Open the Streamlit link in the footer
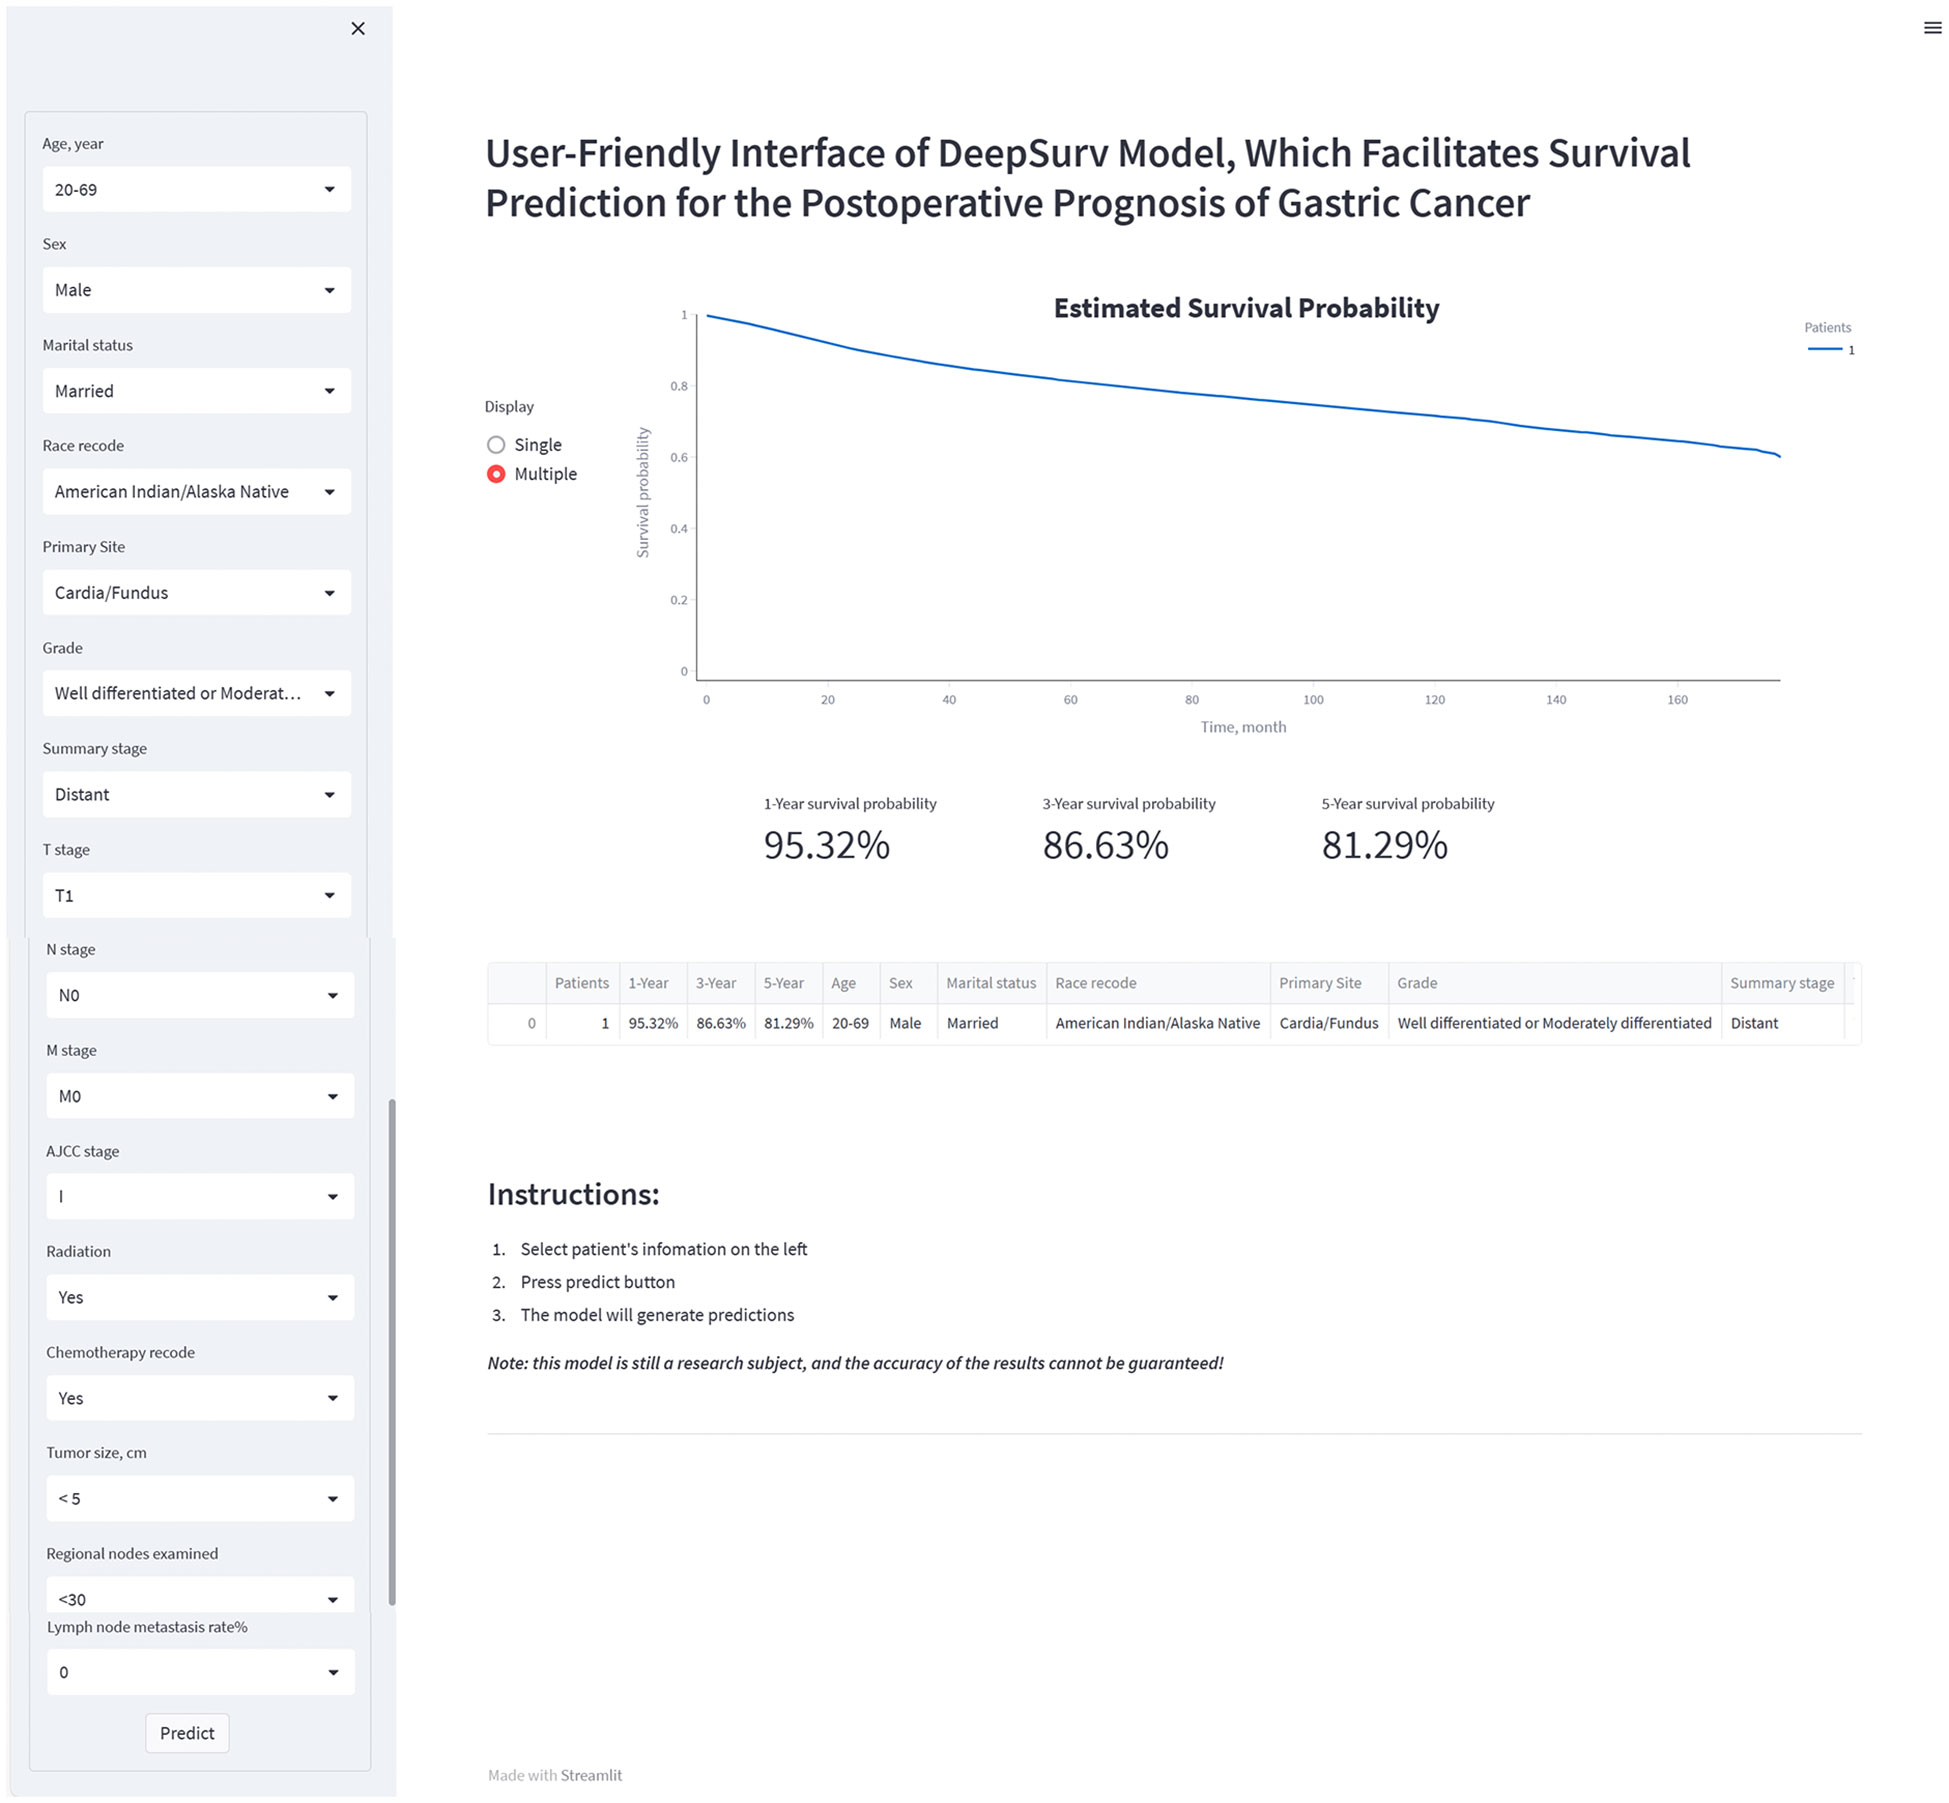 coord(591,1775)
